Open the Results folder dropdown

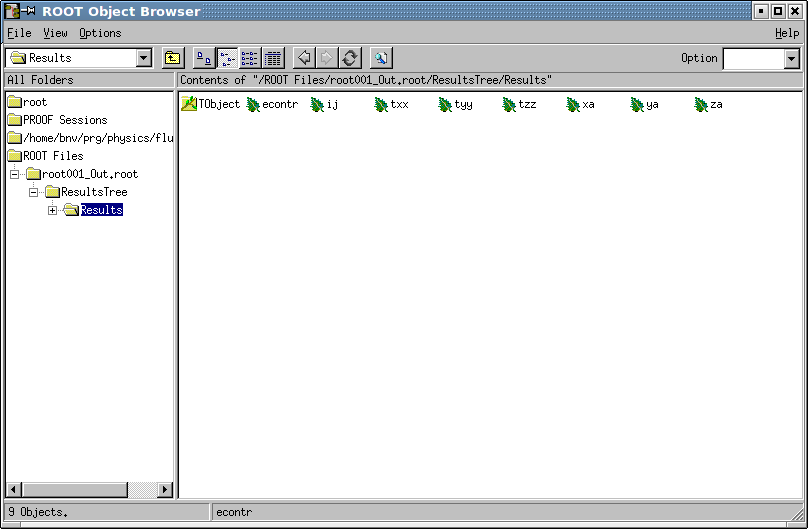[x=144, y=58]
